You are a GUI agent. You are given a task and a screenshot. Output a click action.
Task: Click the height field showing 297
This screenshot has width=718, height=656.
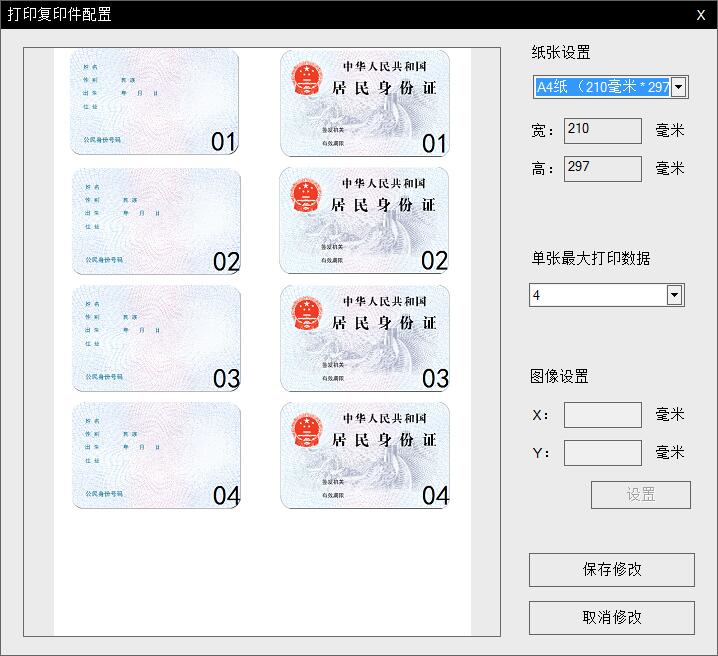(x=603, y=169)
